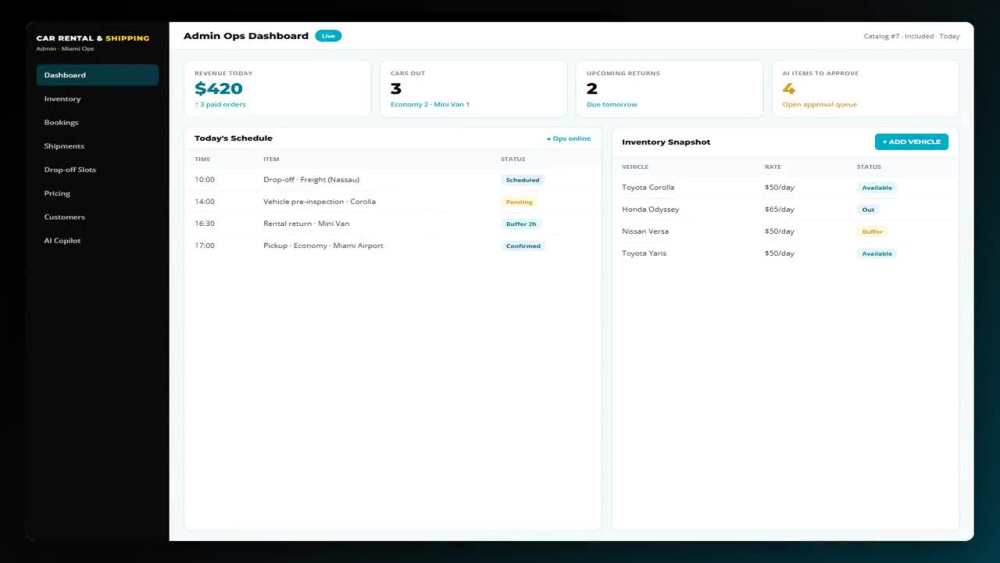Click the Pending status badge
Screen dimensions: 1000x563
coord(519,202)
